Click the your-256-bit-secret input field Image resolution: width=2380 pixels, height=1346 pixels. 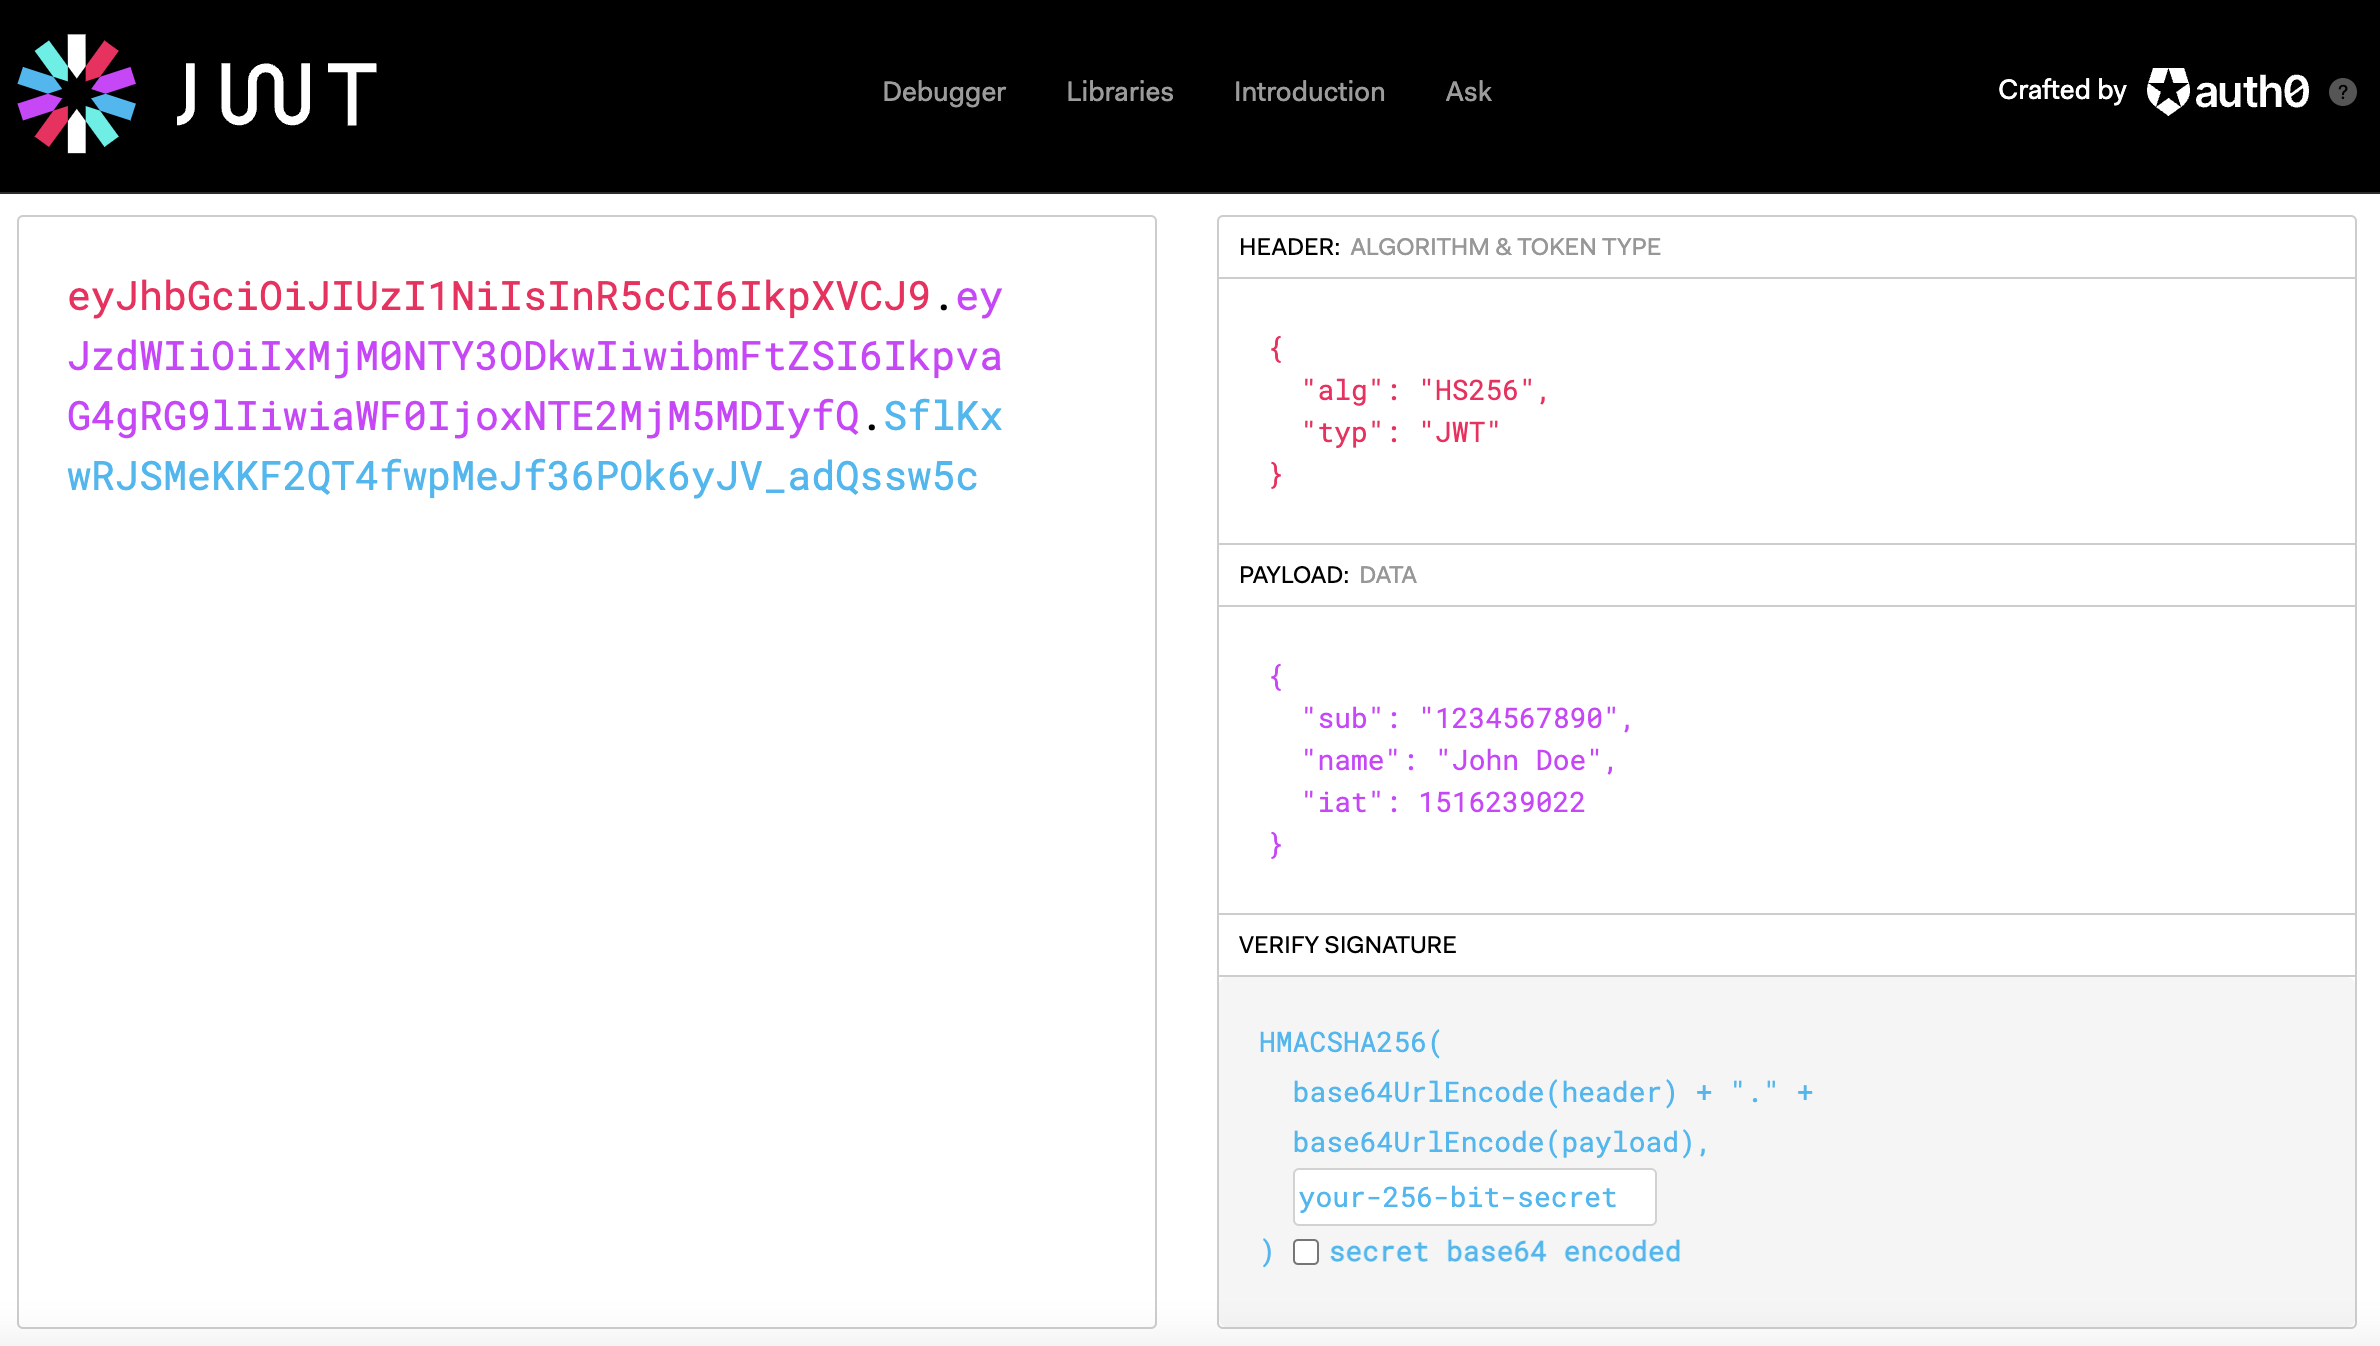(x=1473, y=1197)
